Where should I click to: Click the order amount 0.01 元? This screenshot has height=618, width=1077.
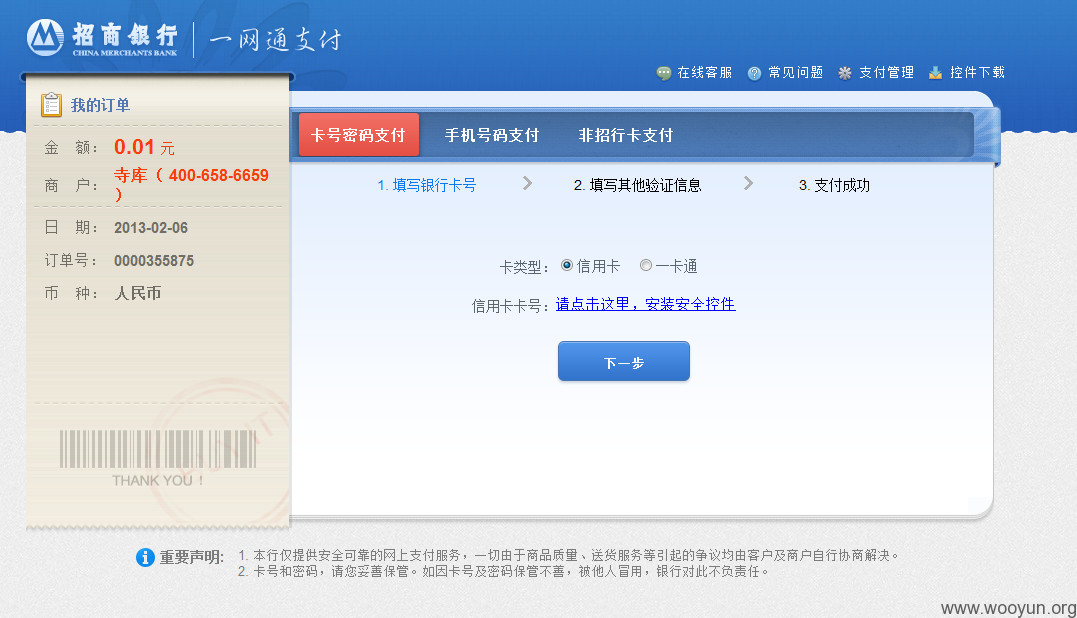pyautogui.click(x=144, y=147)
